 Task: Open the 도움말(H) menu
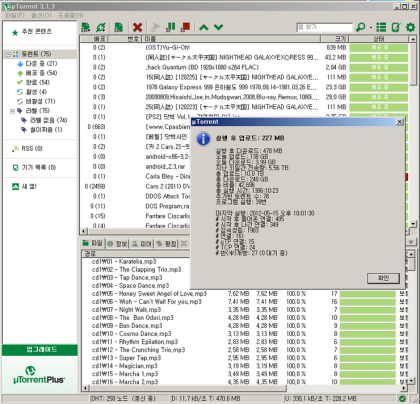click(x=71, y=15)
